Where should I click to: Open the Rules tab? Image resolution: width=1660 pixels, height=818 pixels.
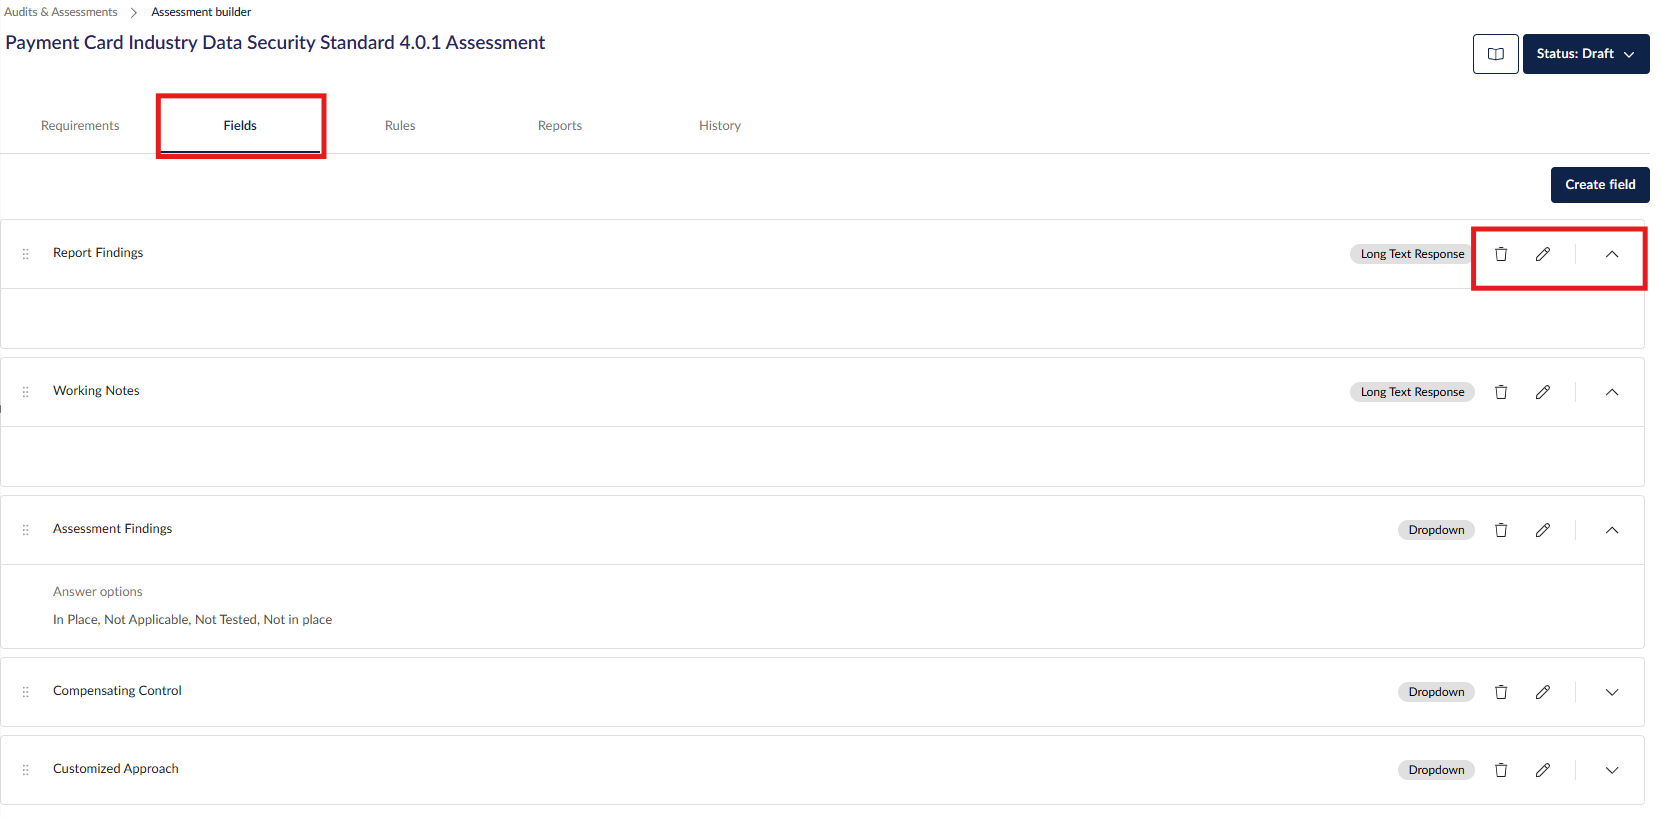[400, 126]
